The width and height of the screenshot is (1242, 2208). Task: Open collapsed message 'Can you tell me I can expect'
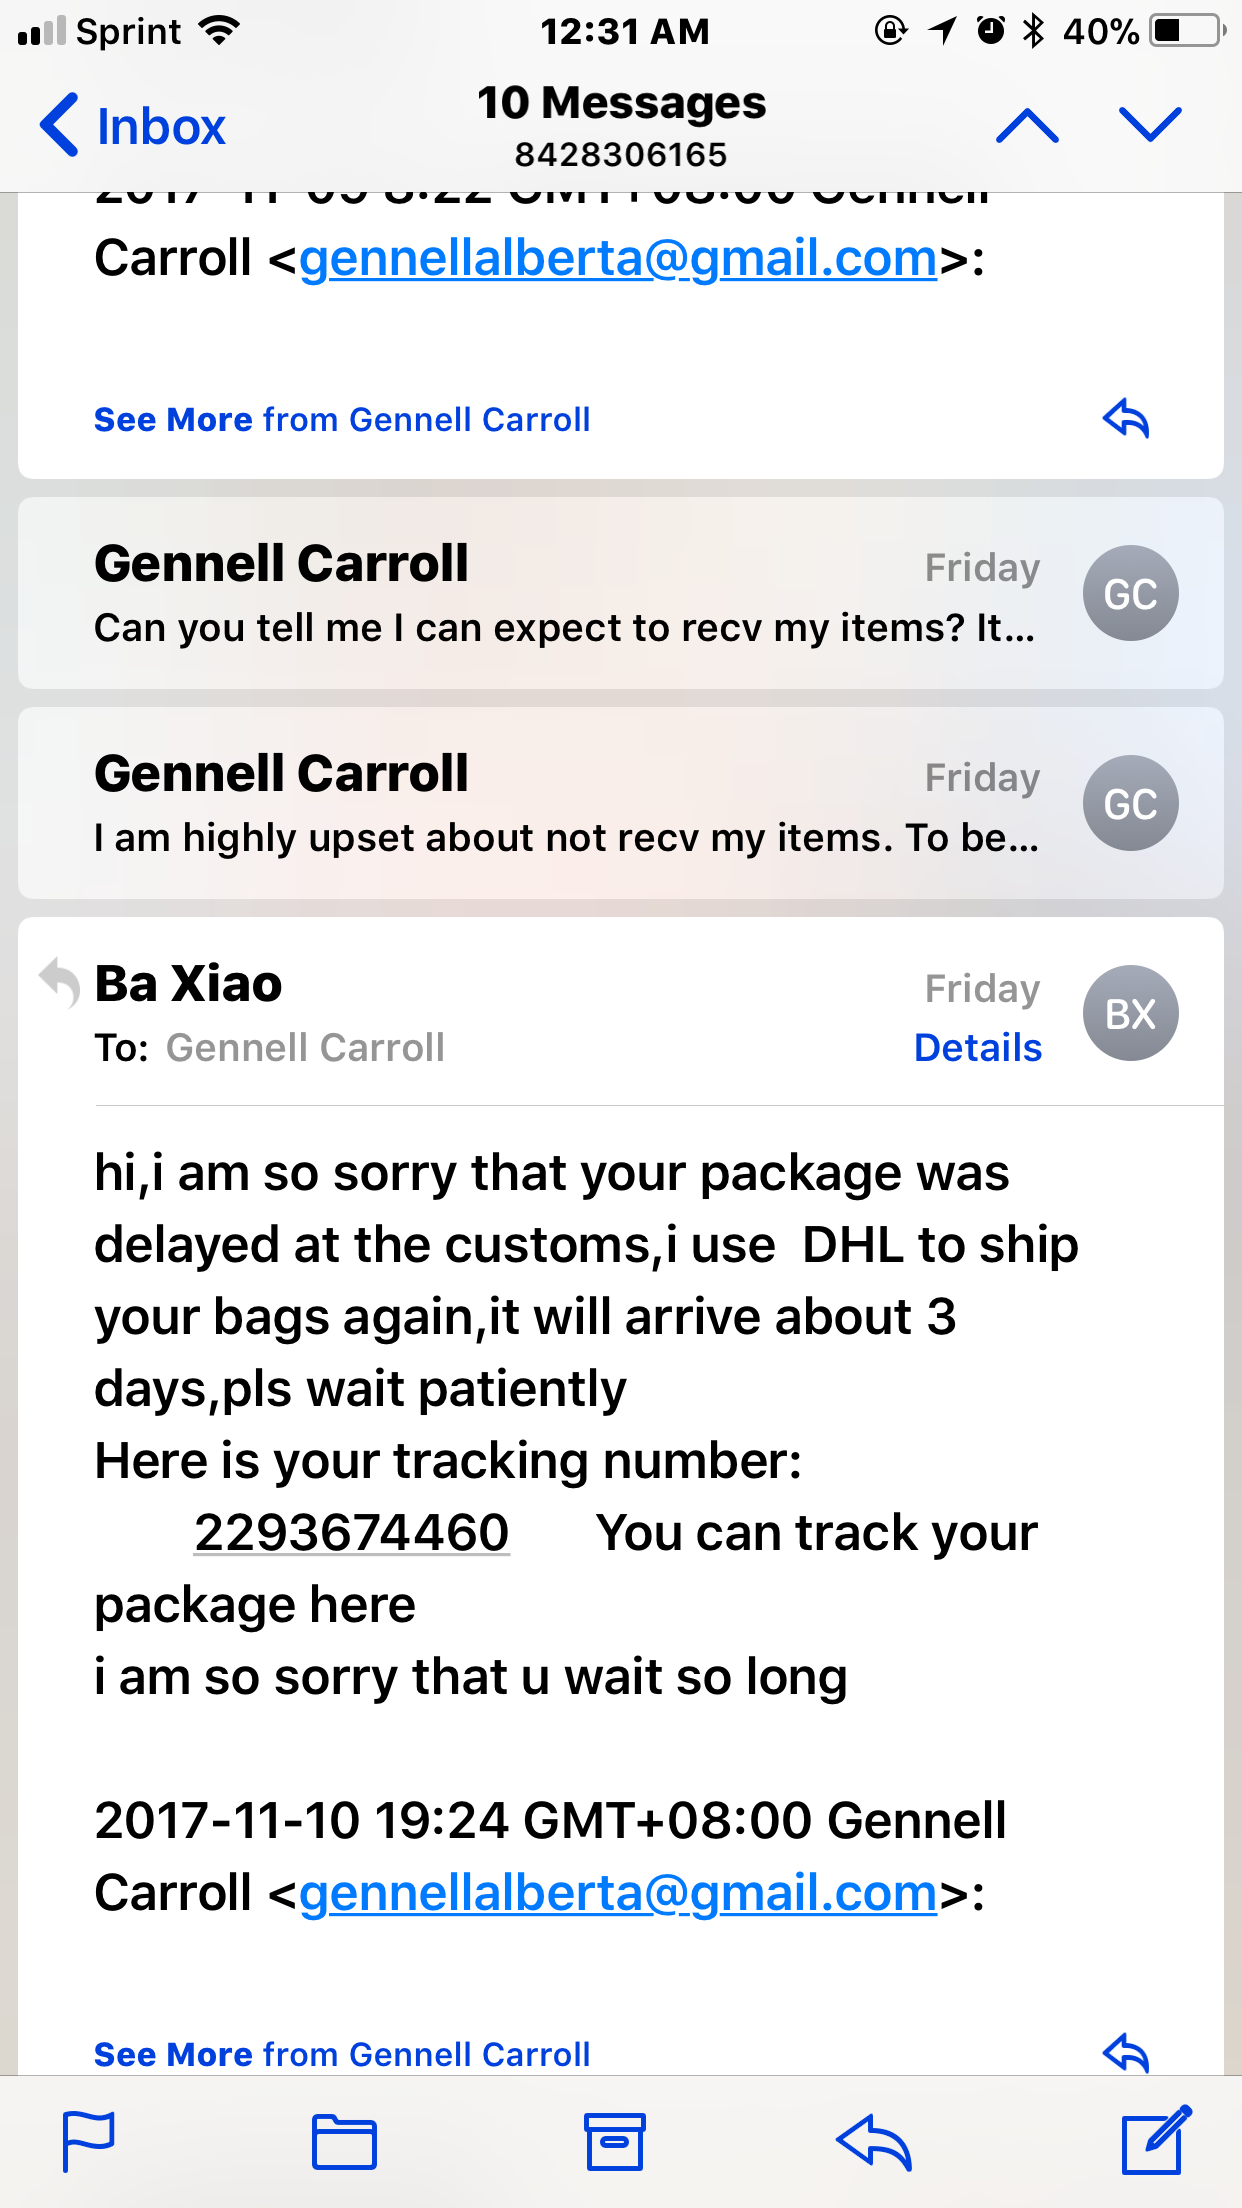[621, 593]
